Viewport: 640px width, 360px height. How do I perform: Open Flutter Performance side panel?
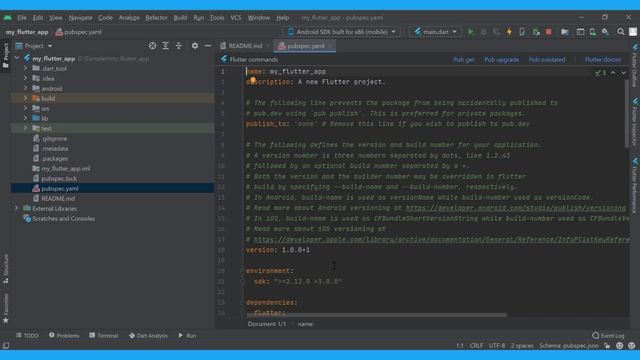tap(635, 184)
